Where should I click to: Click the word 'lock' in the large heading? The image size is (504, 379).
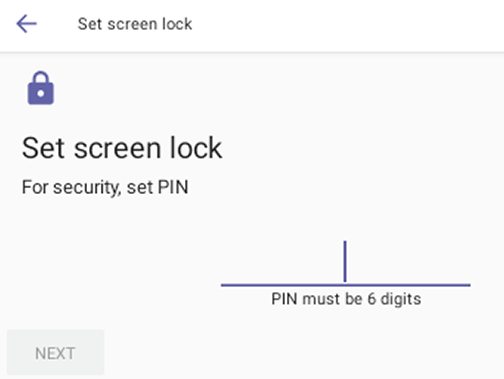pyautogui.click(x=196, y=148)
